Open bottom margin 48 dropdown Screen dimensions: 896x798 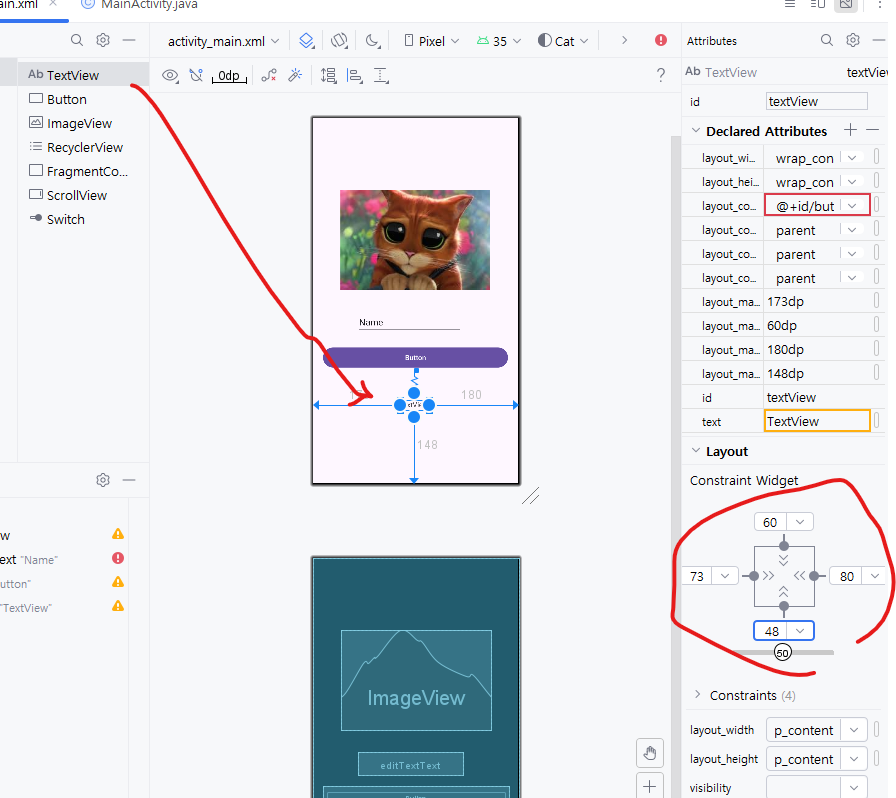(x=800, y=631)
